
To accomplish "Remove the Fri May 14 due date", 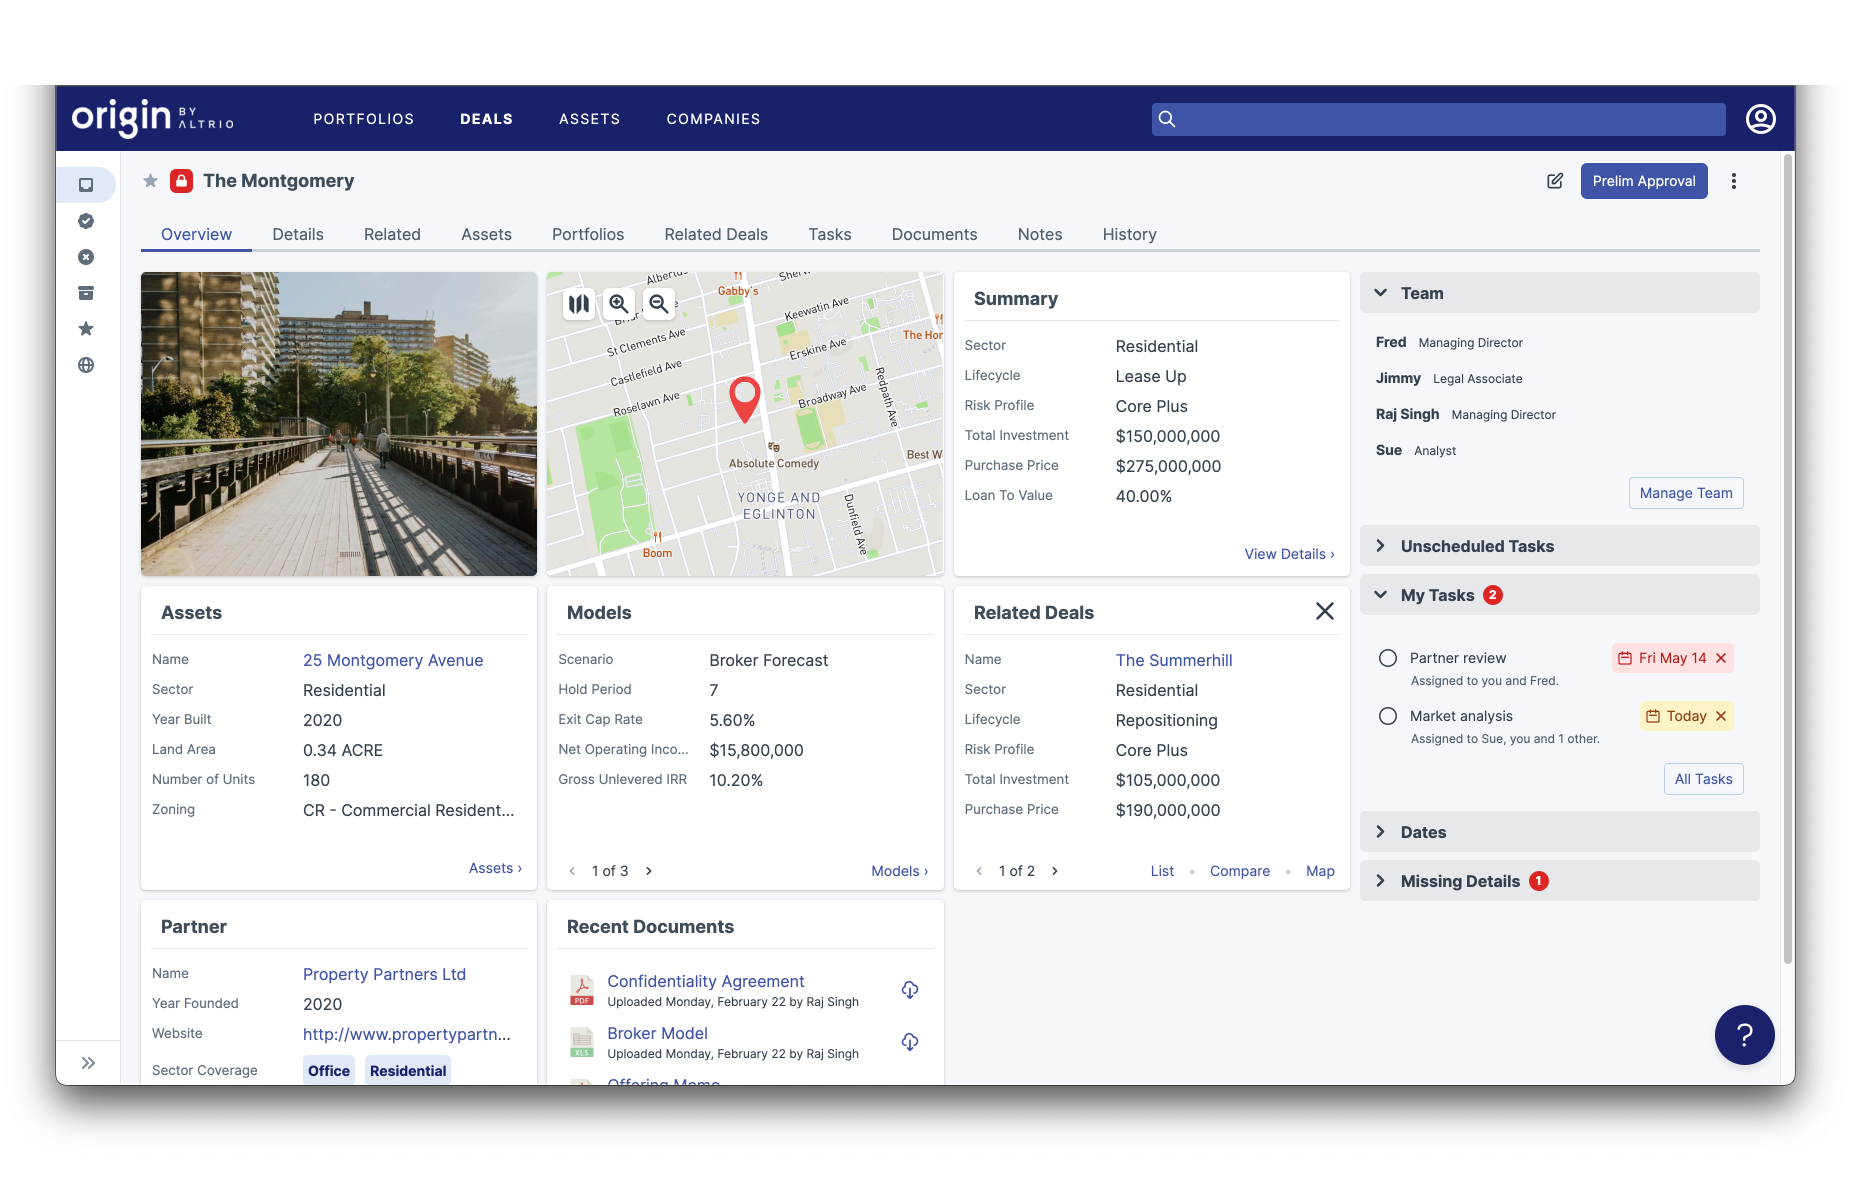I will [x=1721, y=658].
